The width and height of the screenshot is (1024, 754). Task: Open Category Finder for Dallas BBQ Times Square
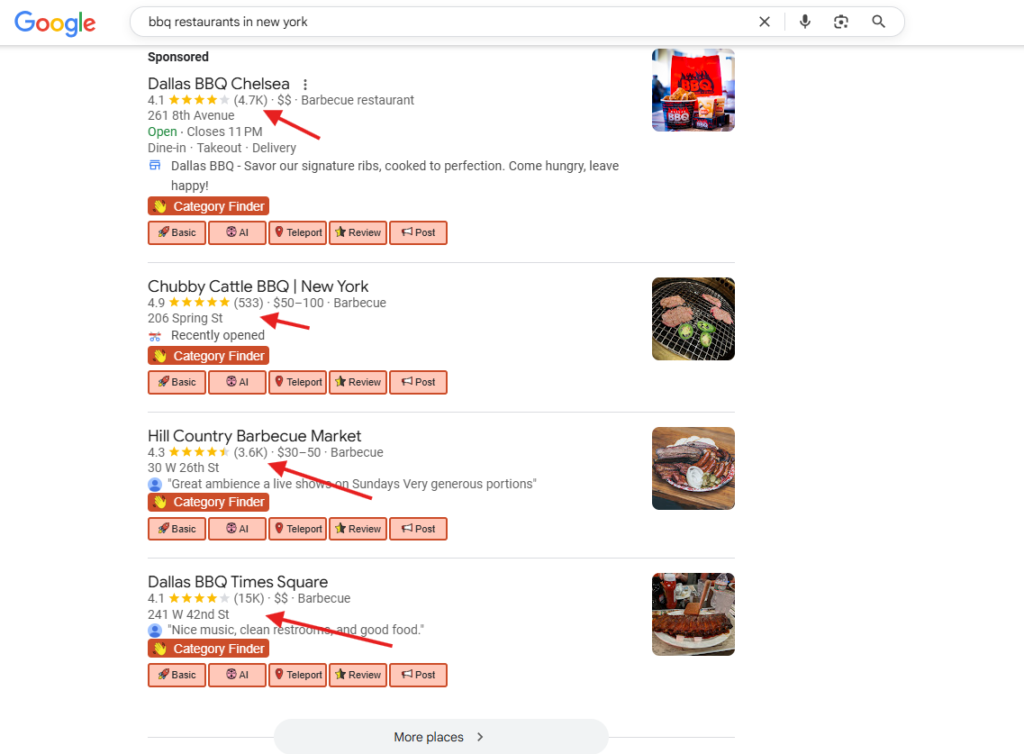click(x=208, y=649)
